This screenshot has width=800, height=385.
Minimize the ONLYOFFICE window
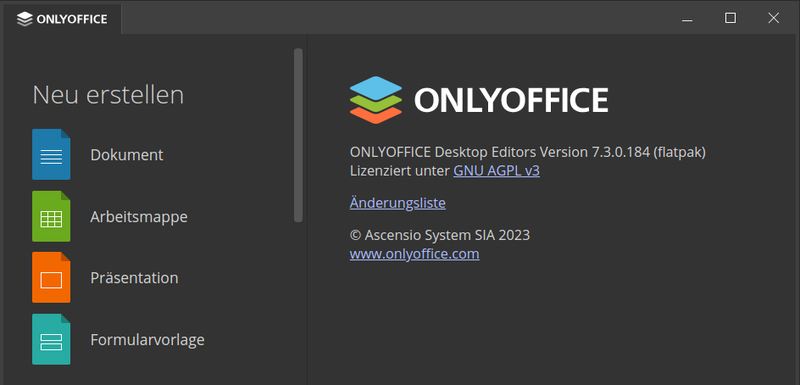coord(687,19)
